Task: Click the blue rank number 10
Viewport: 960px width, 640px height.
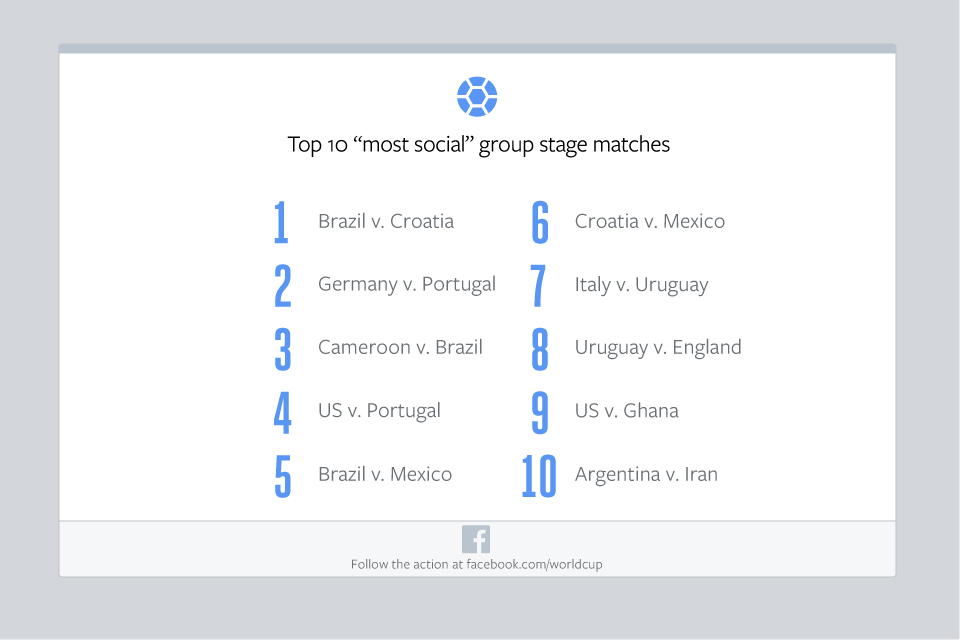Action: [x=539, y=475]
